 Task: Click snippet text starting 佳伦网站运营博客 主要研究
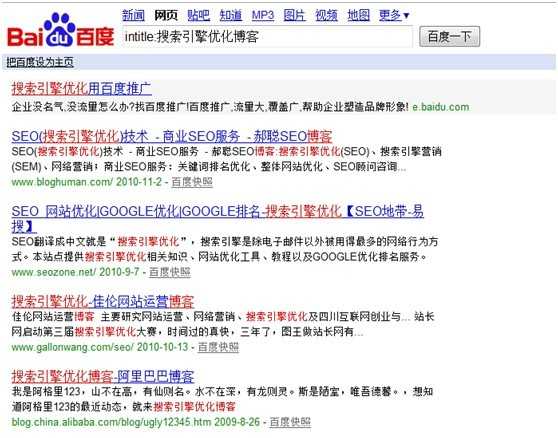click(x=223, y=324)
